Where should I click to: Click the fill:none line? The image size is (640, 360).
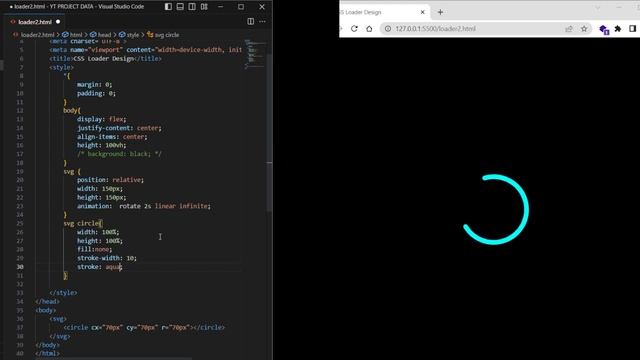[x=94, y=249]
